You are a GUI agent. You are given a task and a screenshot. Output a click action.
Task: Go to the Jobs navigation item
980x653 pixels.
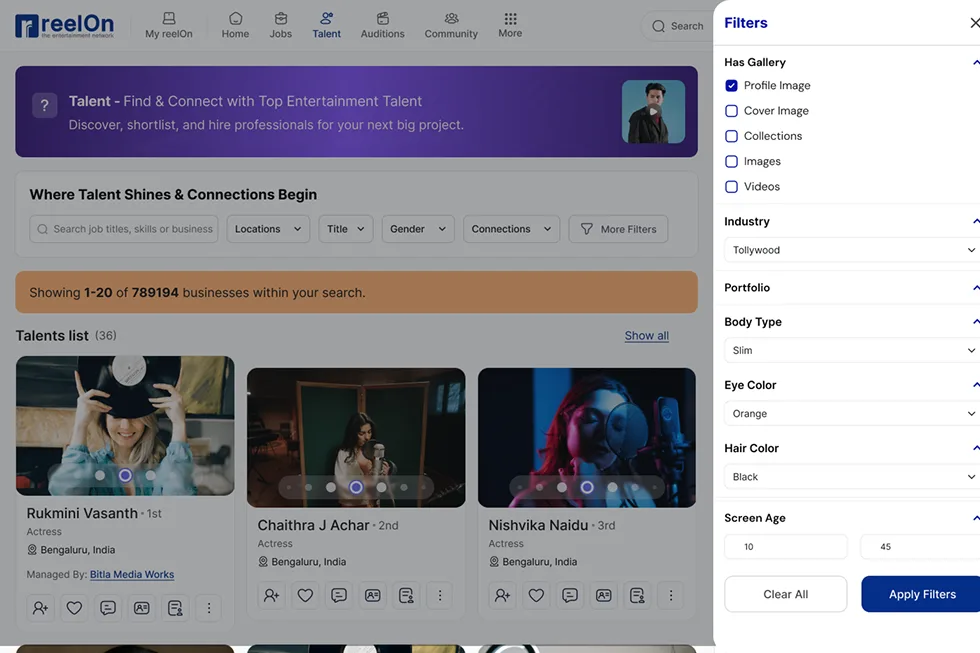click(x=280, y=24)
